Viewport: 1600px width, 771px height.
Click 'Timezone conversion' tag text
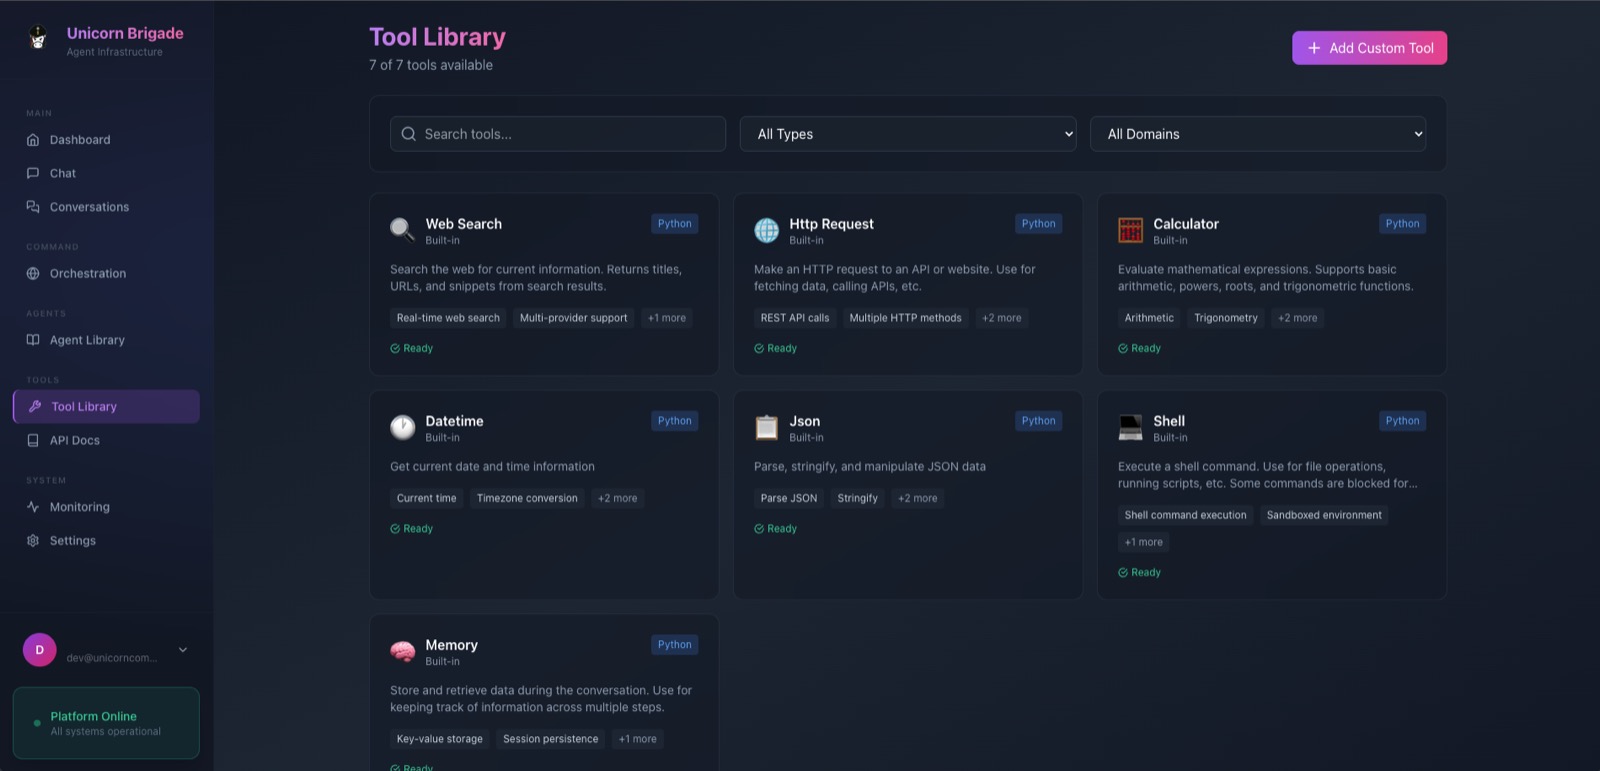[x=527, y=498]
